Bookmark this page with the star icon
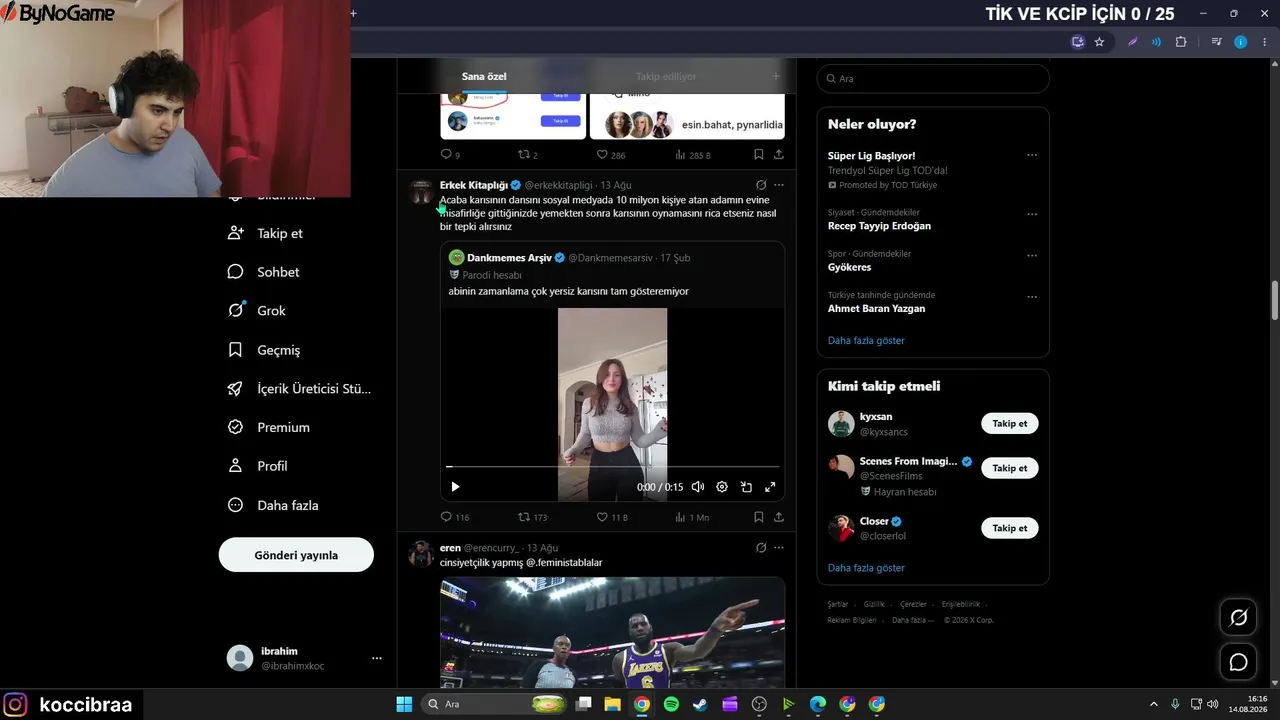 (1099, 42)
